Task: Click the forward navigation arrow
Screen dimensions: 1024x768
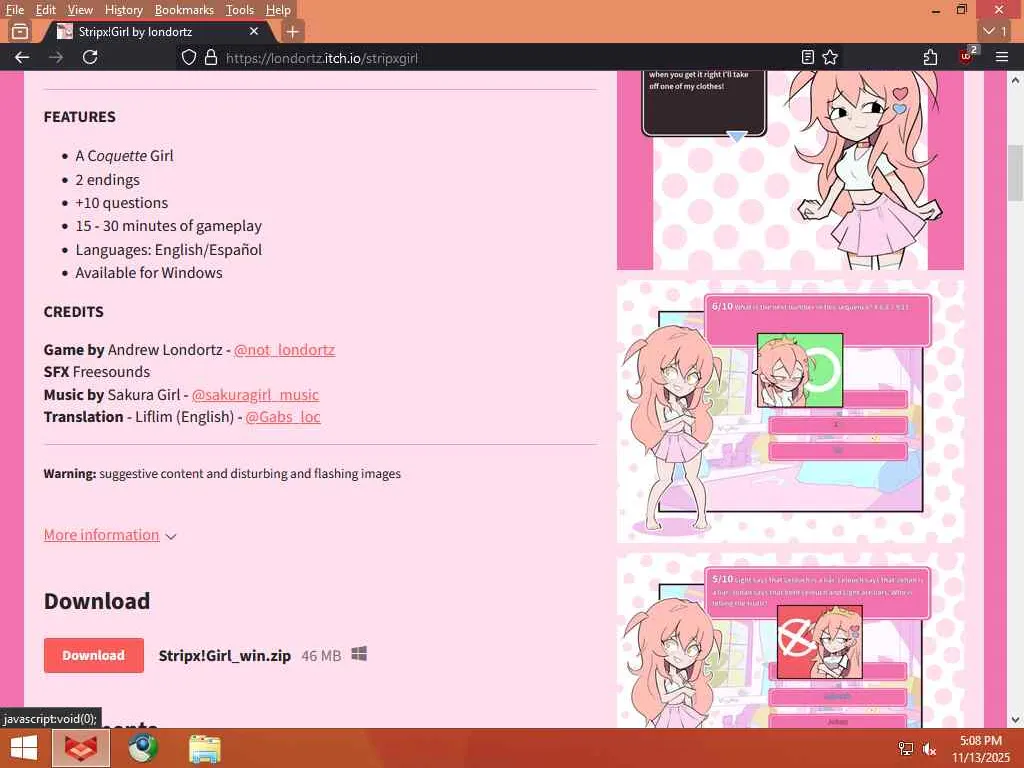Action: click(x=56, y=57)
